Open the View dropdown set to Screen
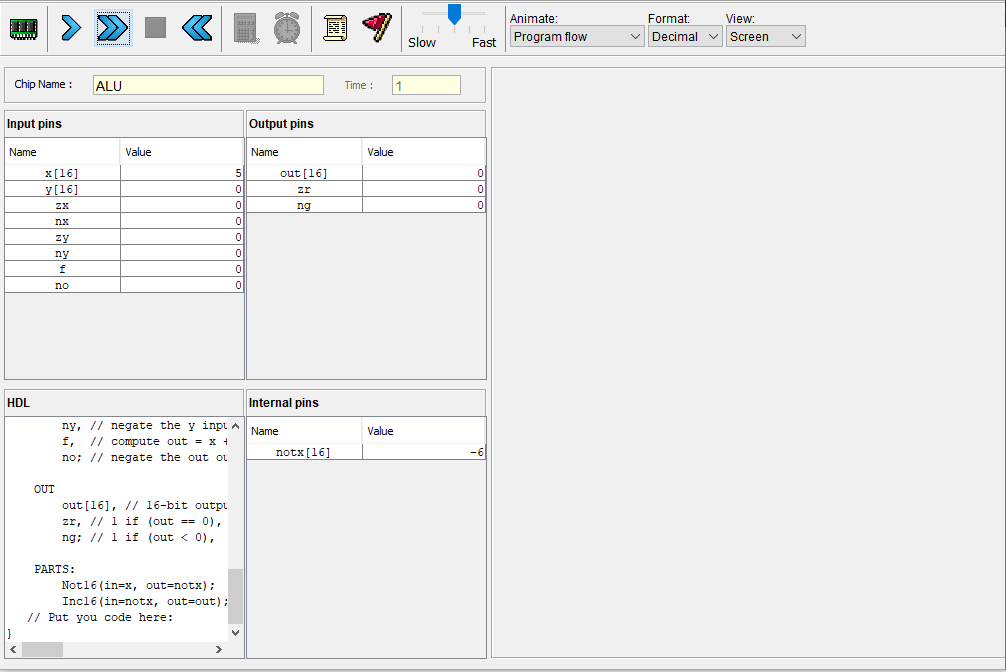 click(x=765, y=37)
